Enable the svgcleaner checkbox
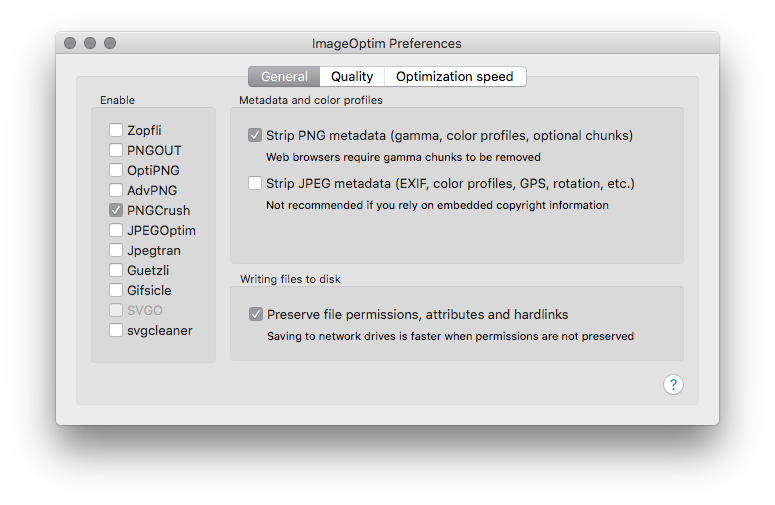This screenshot has width=775, height=505. (116, 330)
